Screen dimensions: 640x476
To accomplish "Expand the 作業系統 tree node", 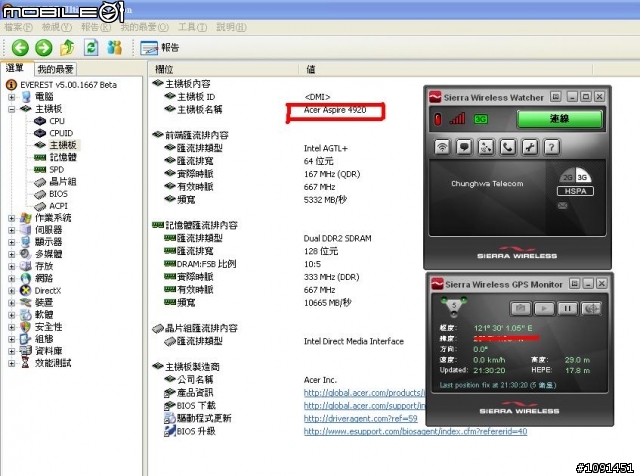I will pos(12,218).
